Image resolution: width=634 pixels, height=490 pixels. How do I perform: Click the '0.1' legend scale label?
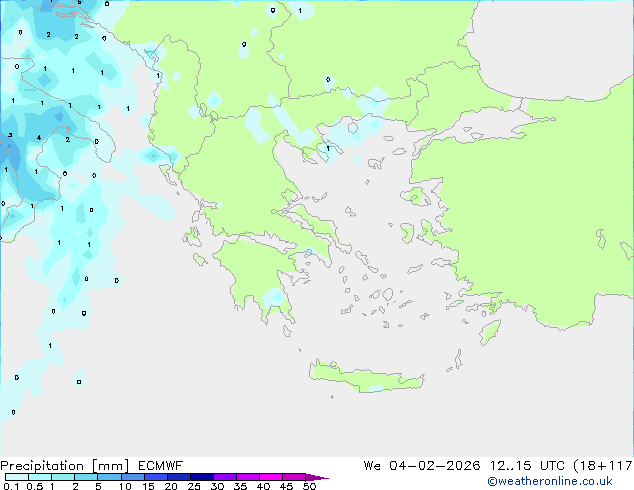click(11, 486)
